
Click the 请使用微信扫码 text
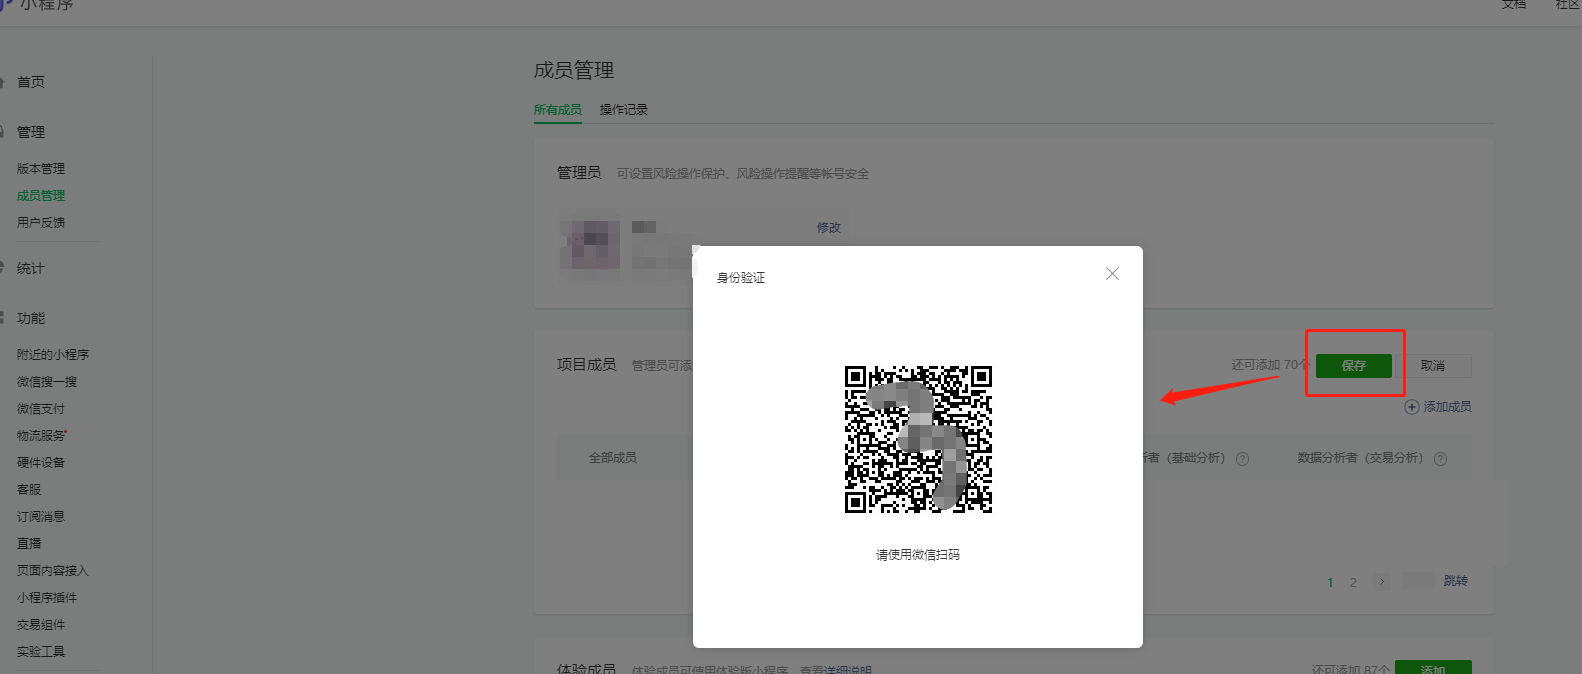click(x=918, y=554)
